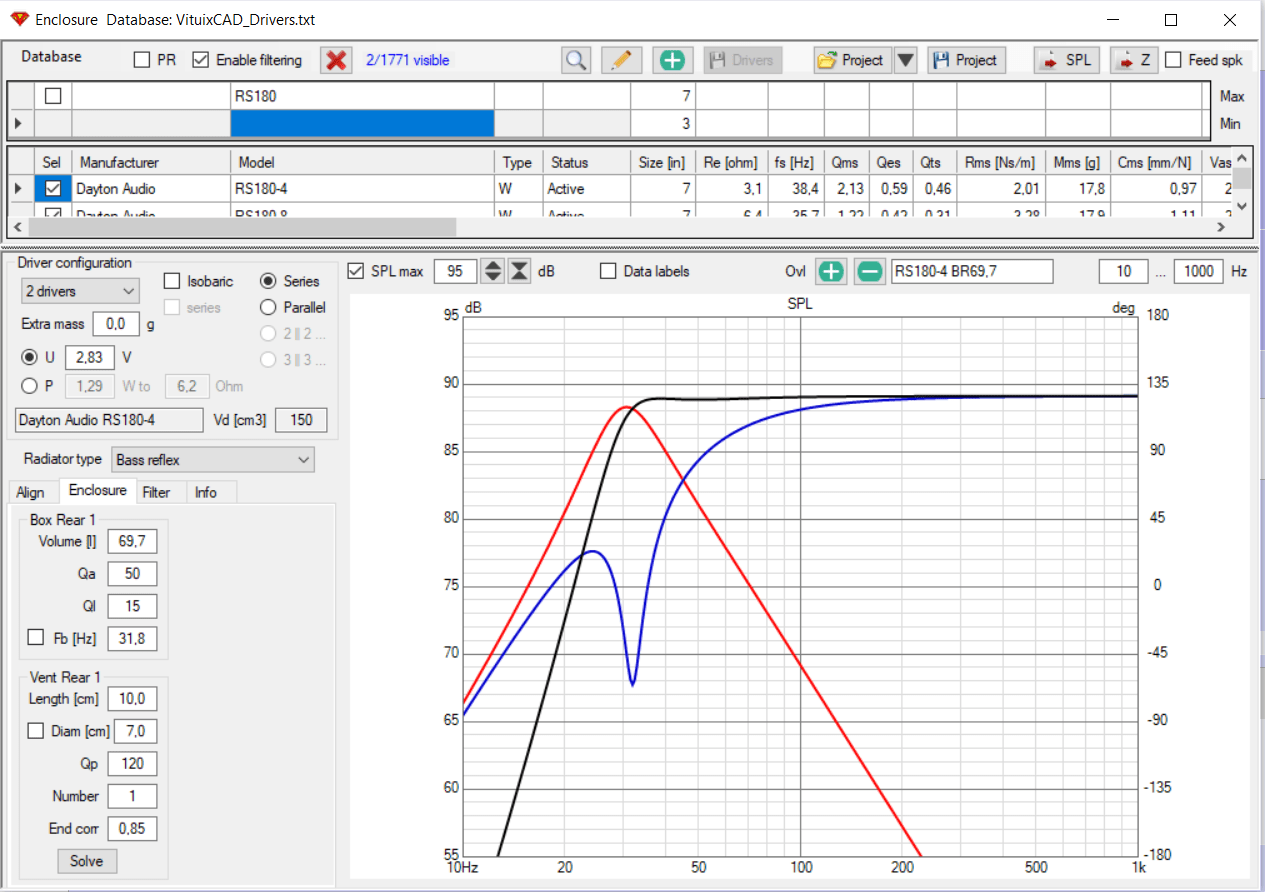Toggle the checkbox in the RS180 filter row
This screenshot has width=1265, height=892.
[x=53, y=96]
